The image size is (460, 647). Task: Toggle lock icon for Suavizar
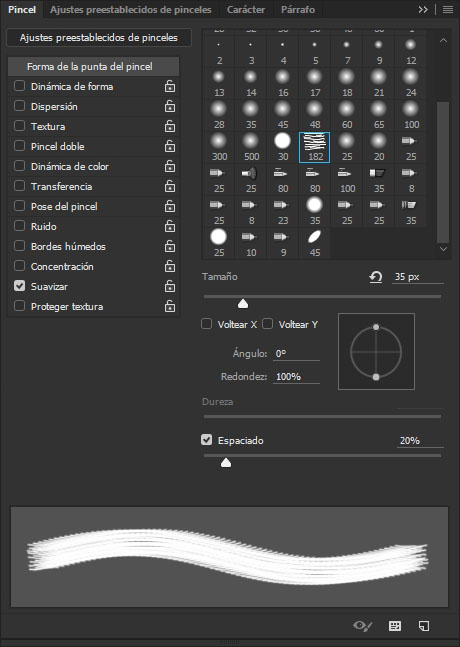(170, 286)
